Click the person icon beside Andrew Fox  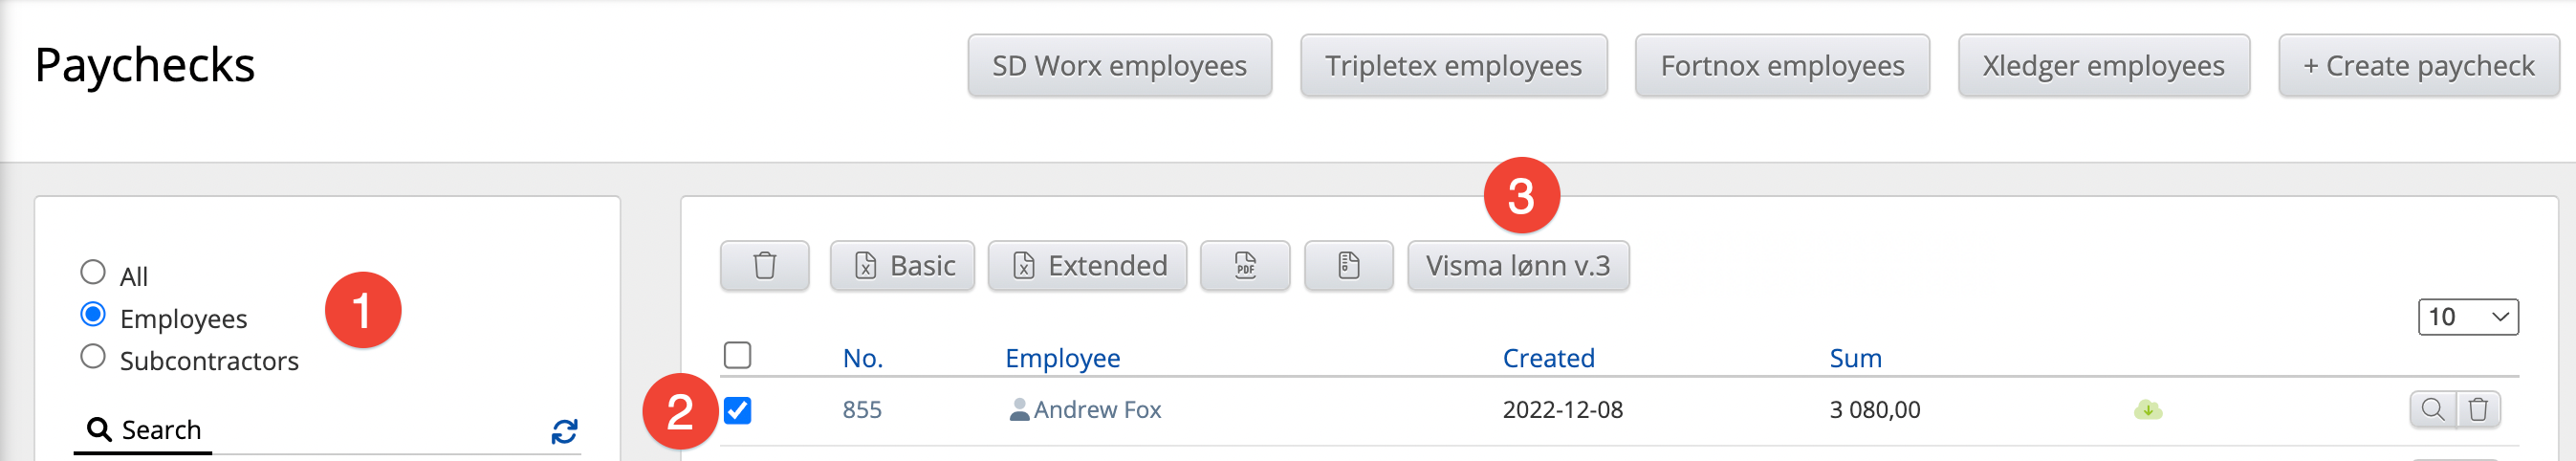coord(1019,410)
